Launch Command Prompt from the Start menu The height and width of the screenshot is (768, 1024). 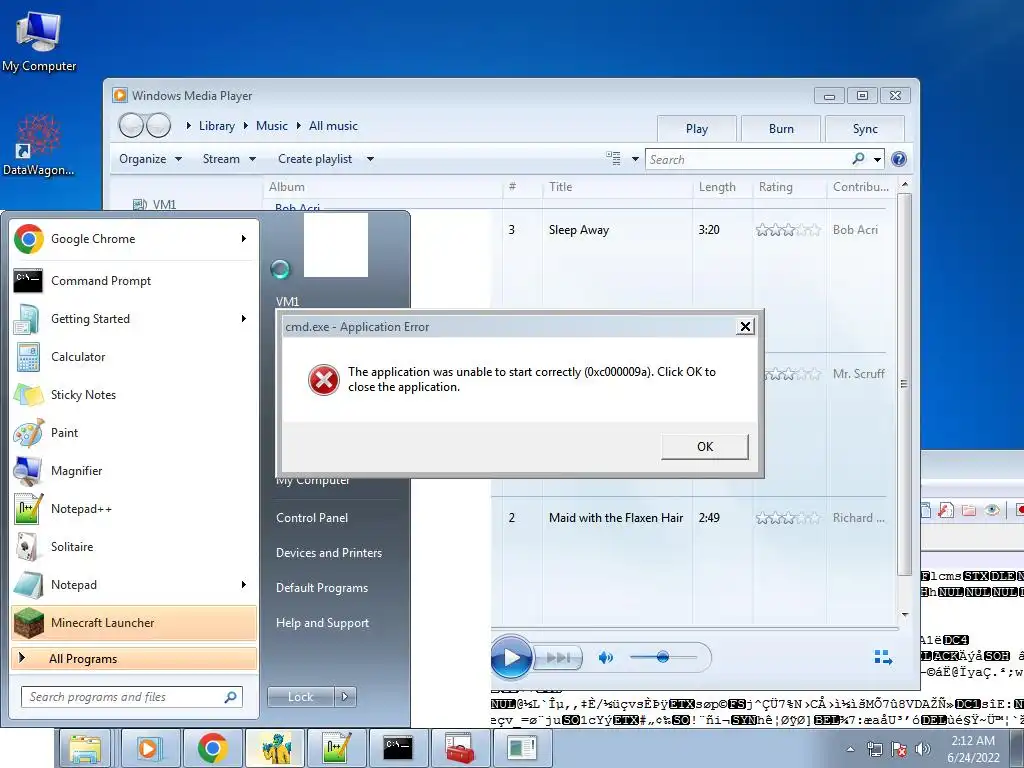(133, 281)
